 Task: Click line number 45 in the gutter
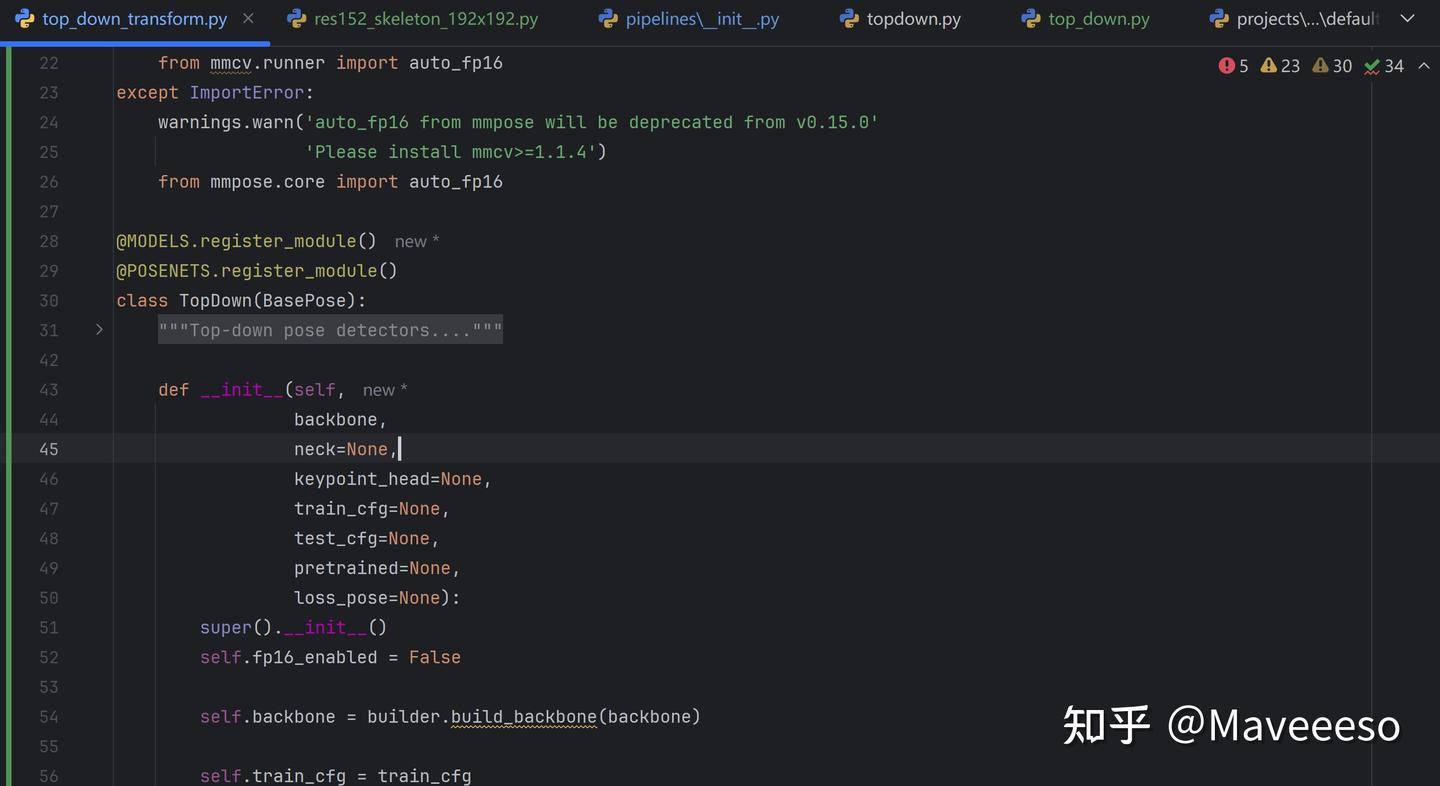click(48, 449)
